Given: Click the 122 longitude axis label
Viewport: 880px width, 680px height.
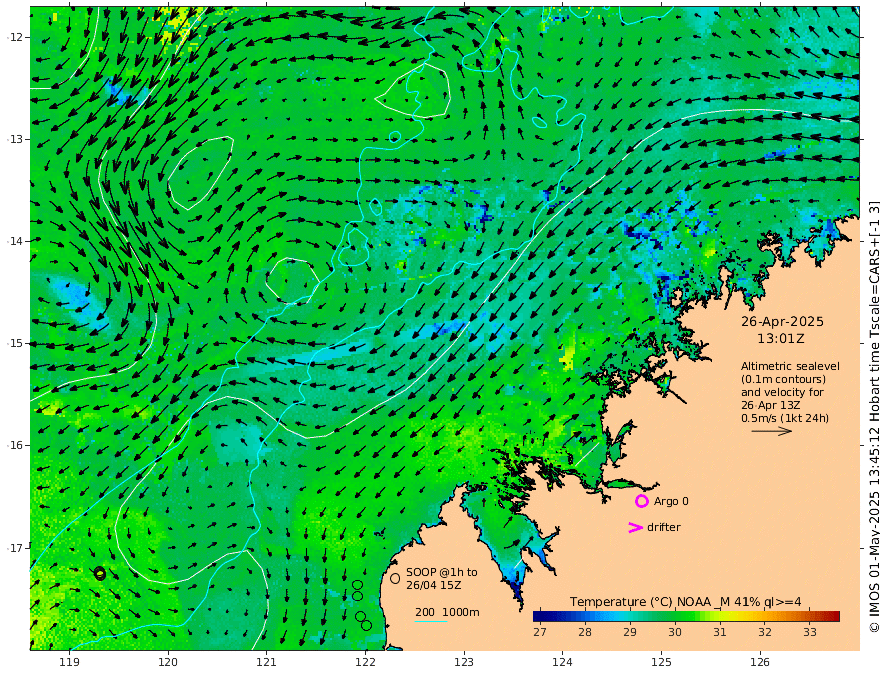Looking at the screenshot, I should pyautogui.click(x=365, y=662).
